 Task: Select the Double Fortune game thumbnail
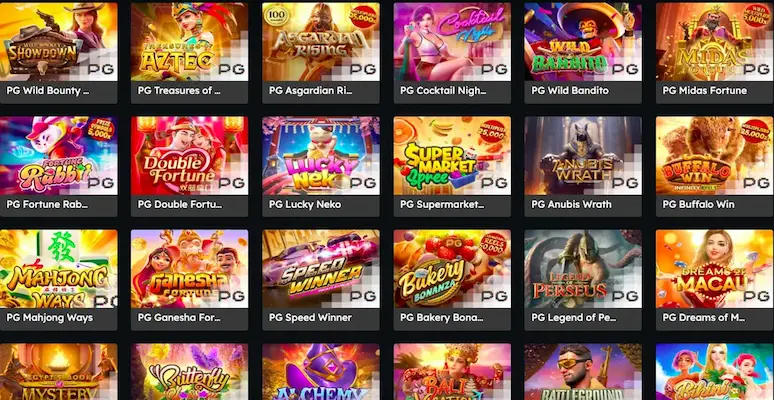(190, 156)
